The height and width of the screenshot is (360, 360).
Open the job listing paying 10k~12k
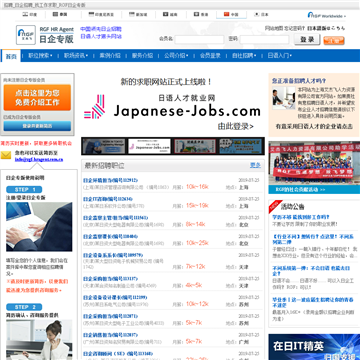click(115, 297)
